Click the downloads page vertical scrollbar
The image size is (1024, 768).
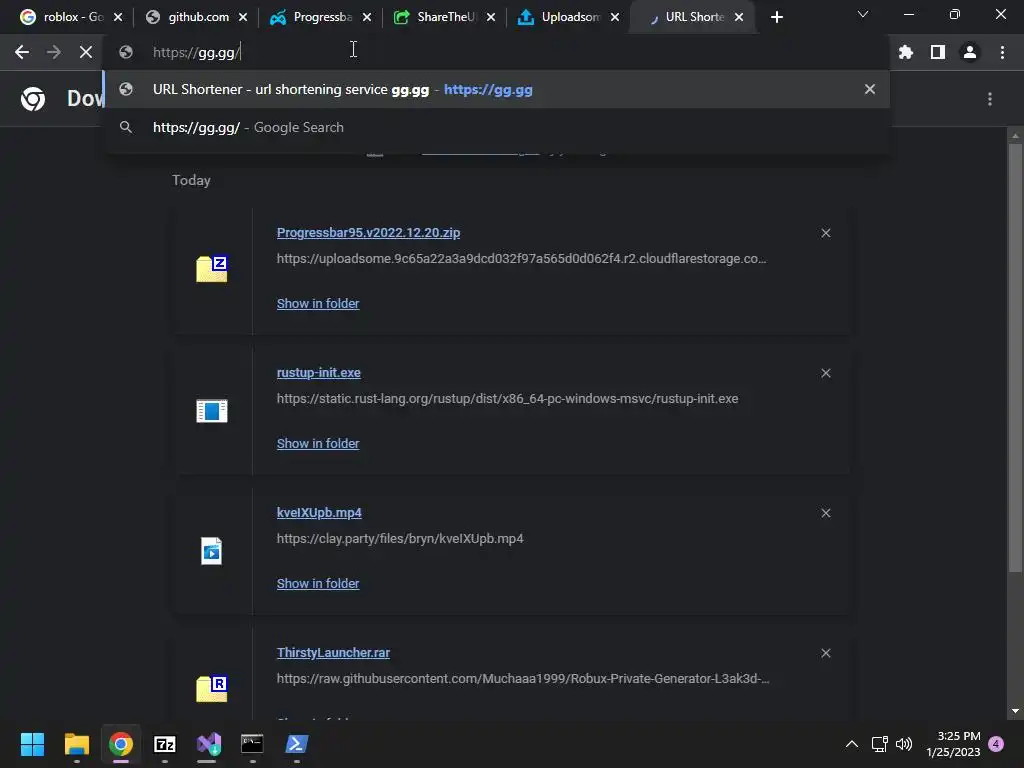click(1015, 358)
